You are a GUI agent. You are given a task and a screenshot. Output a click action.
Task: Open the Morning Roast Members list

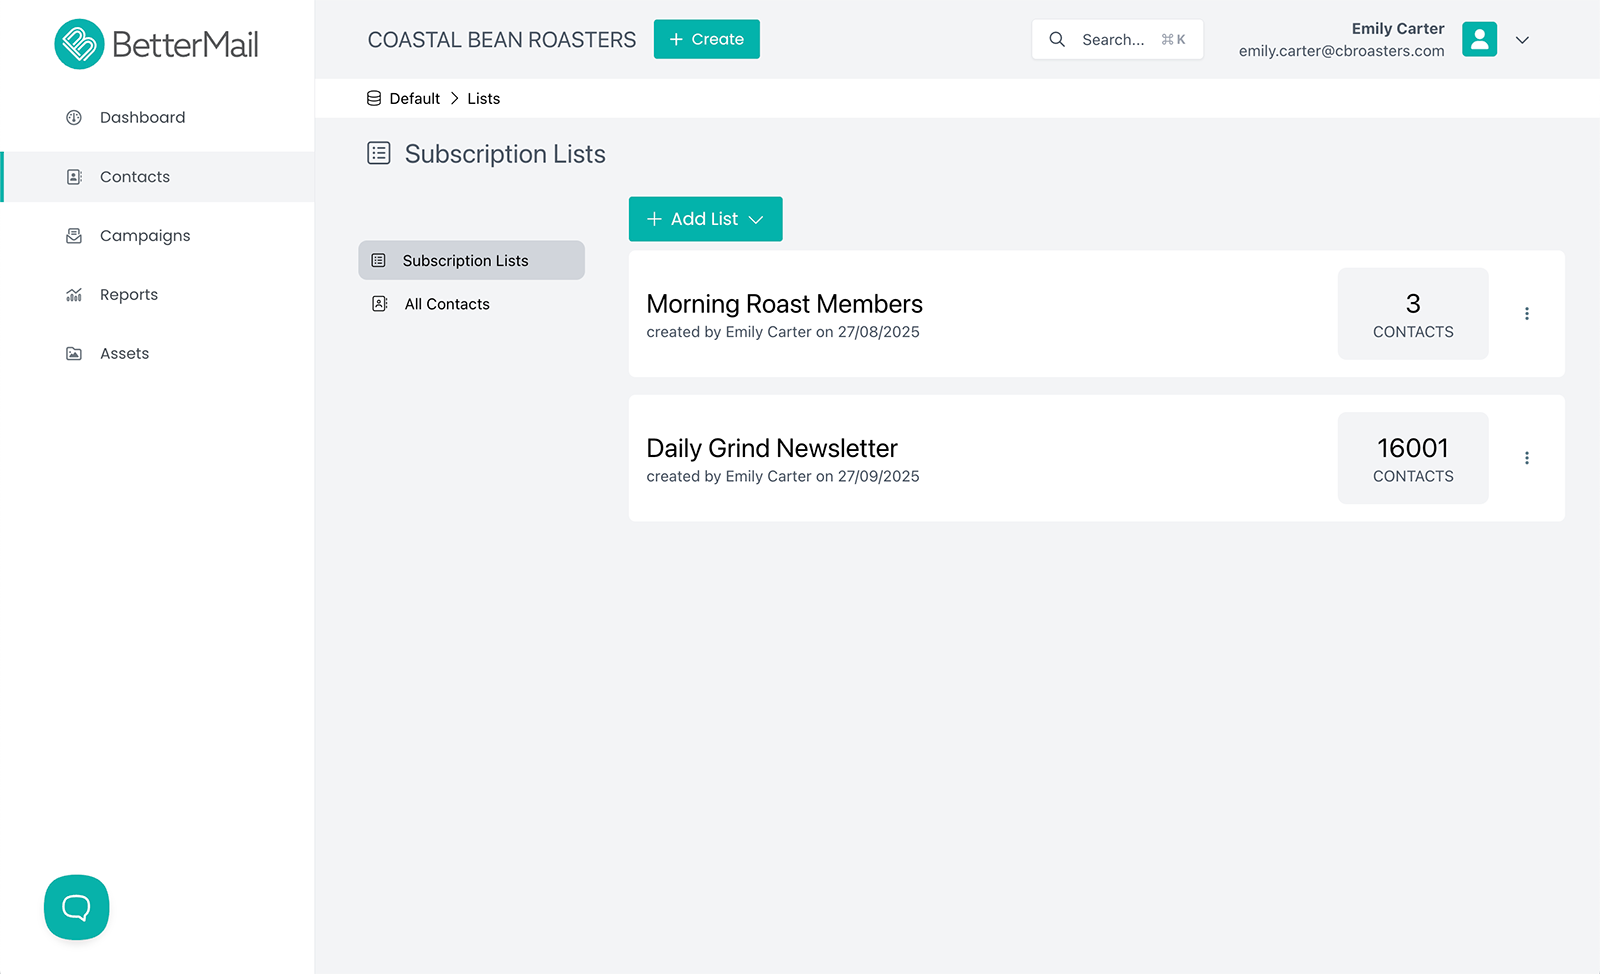(x=784, y=304)
